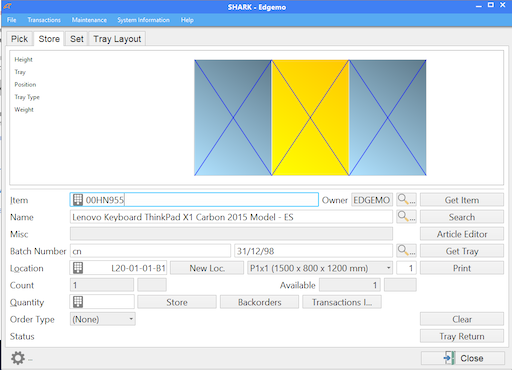
Task: Open the Transactions menu
Action: 44,20
